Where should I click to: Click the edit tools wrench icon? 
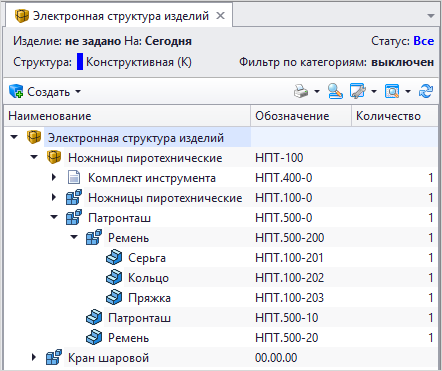click(358, 91)
